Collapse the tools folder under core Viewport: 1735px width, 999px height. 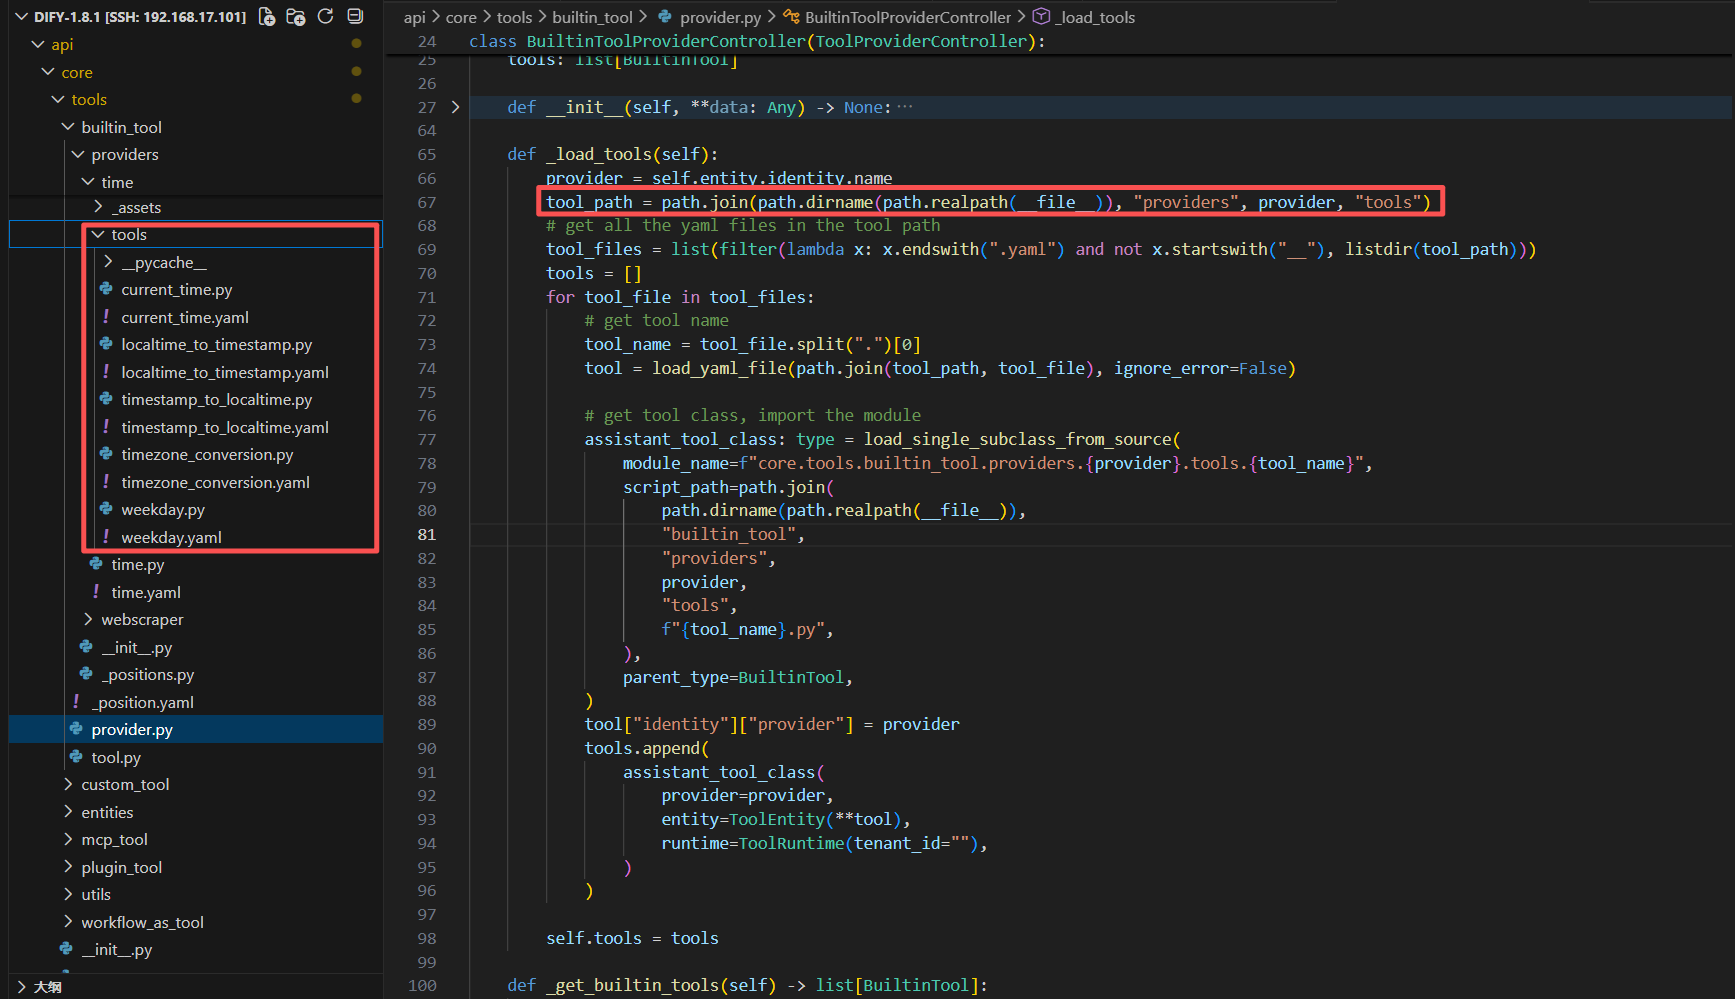[58, 100]
